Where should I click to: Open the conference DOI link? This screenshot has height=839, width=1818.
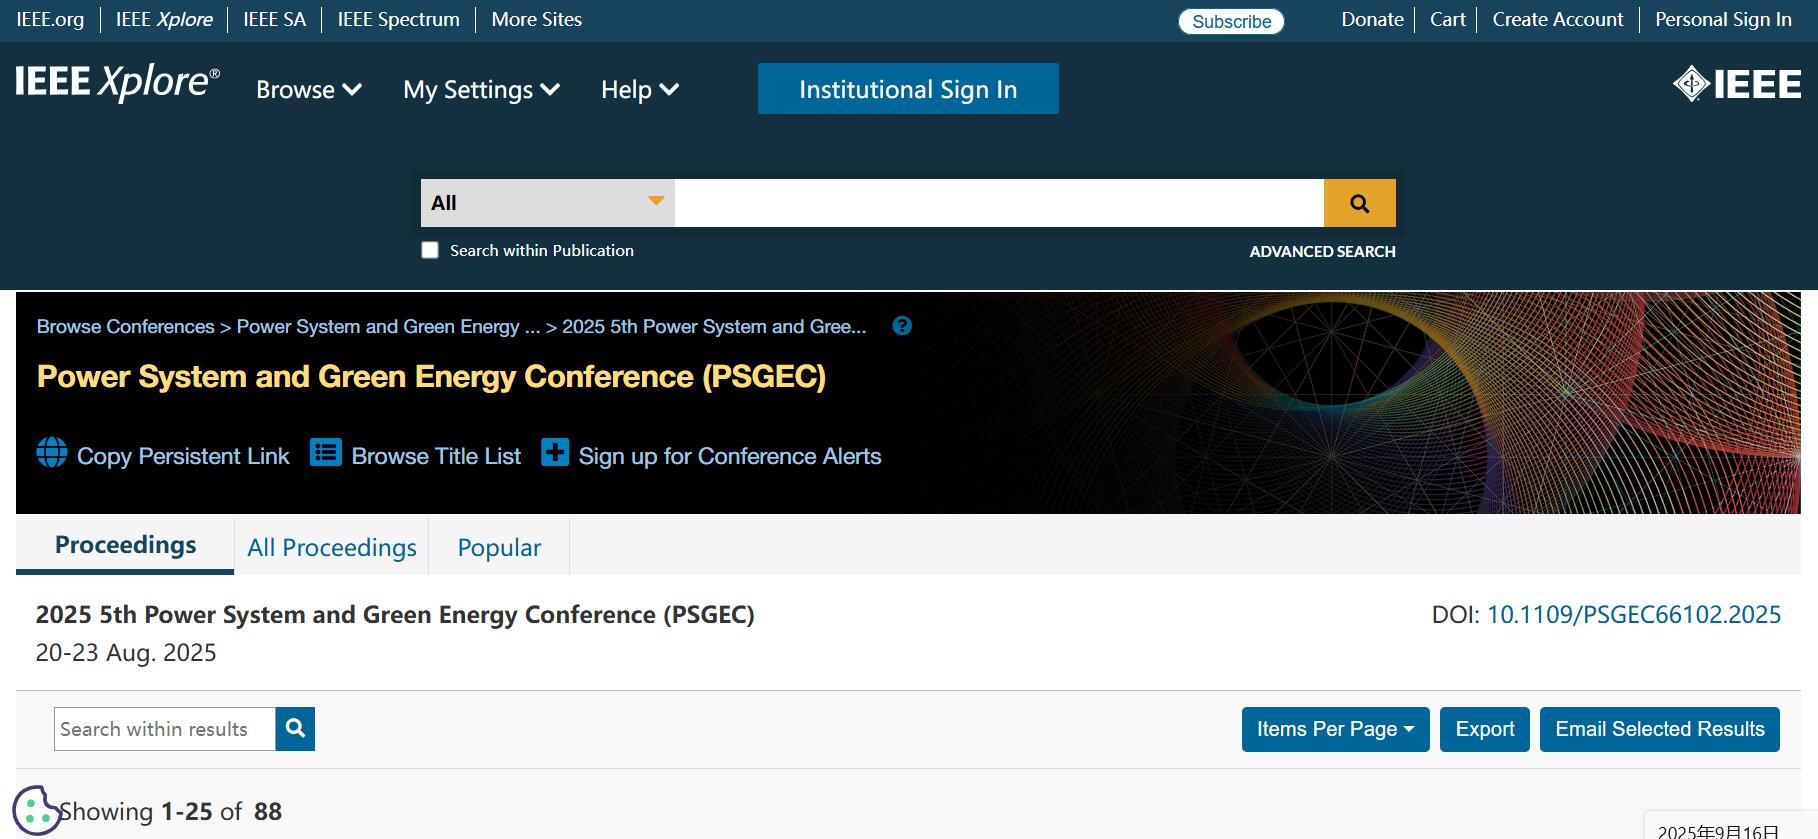coord(1633,614)
